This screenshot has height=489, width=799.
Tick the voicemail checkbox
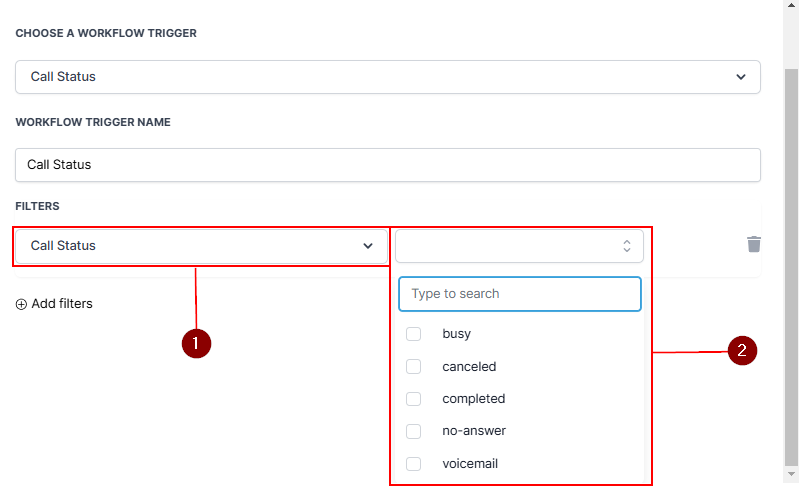413,464
